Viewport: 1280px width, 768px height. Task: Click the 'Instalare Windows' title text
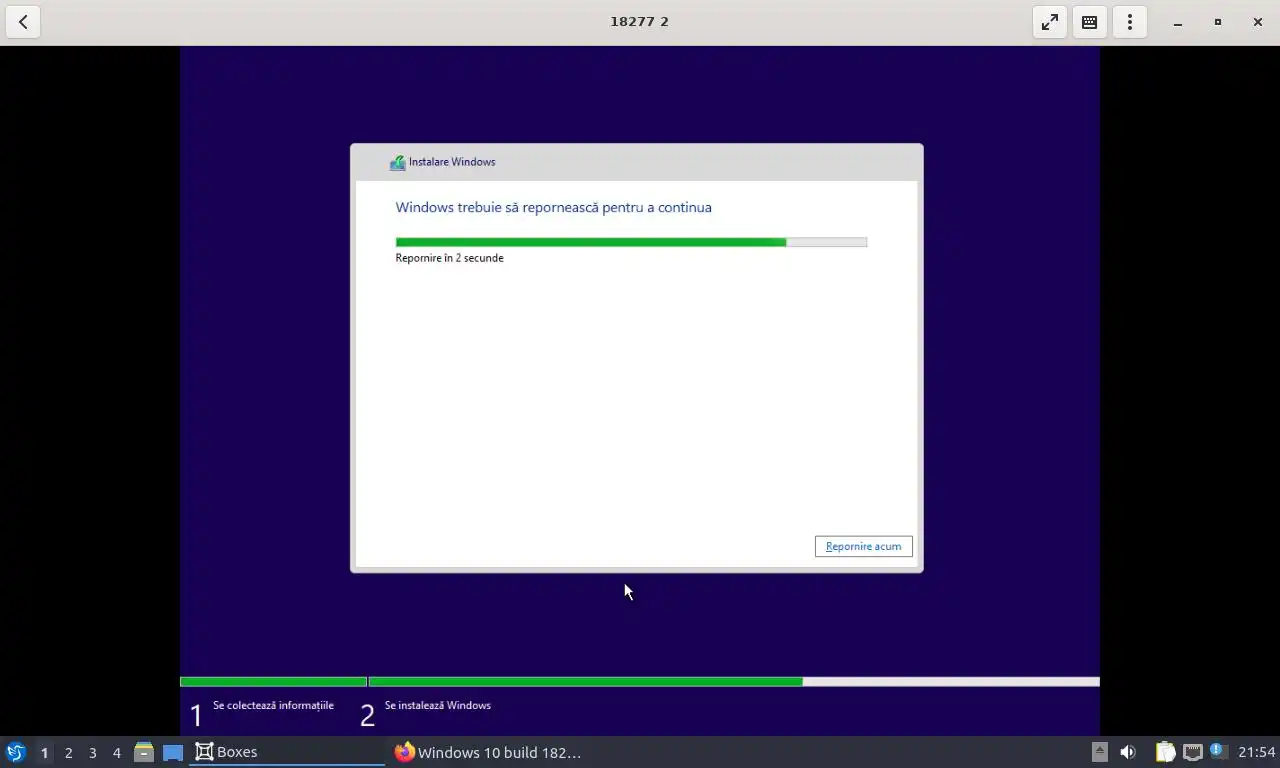452,162
